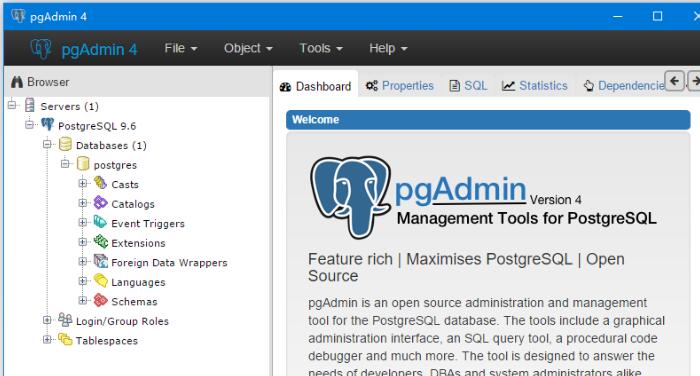The height and width of the screenshot is (376, 700).
Task: Select the Casts label
Action: 125,184
